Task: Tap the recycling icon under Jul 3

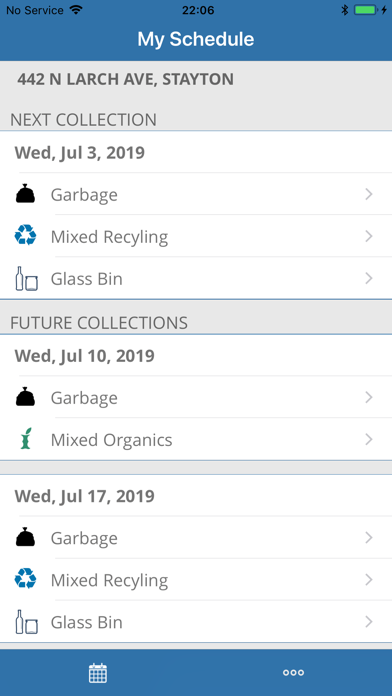Action: point(25,236)
